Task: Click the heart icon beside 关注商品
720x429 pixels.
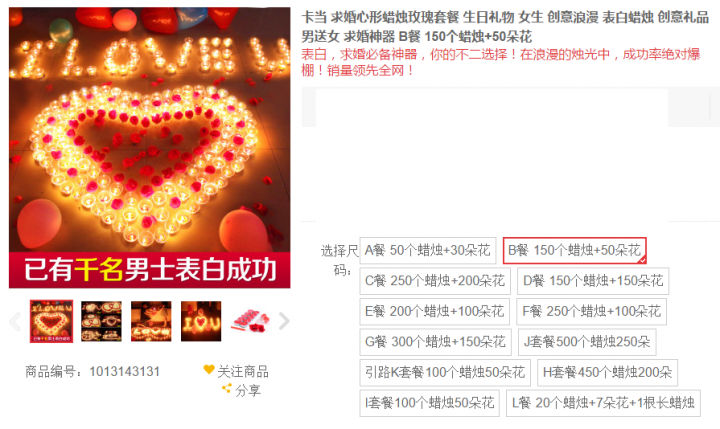Action: [209, 369]
